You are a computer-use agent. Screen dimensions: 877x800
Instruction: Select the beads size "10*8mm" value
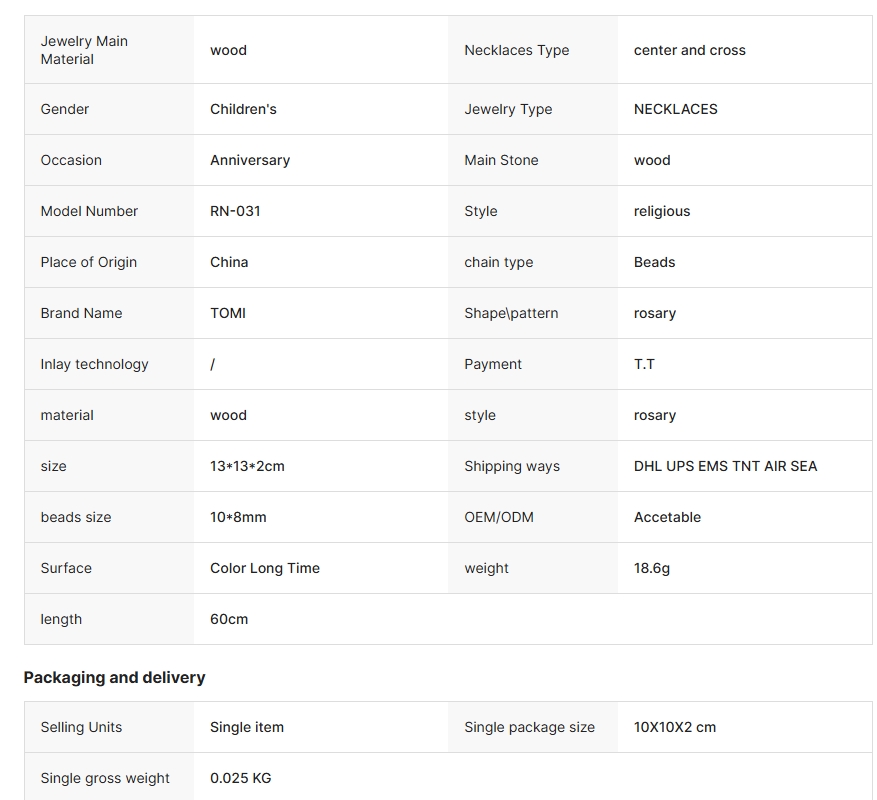(x=238, y=517)
